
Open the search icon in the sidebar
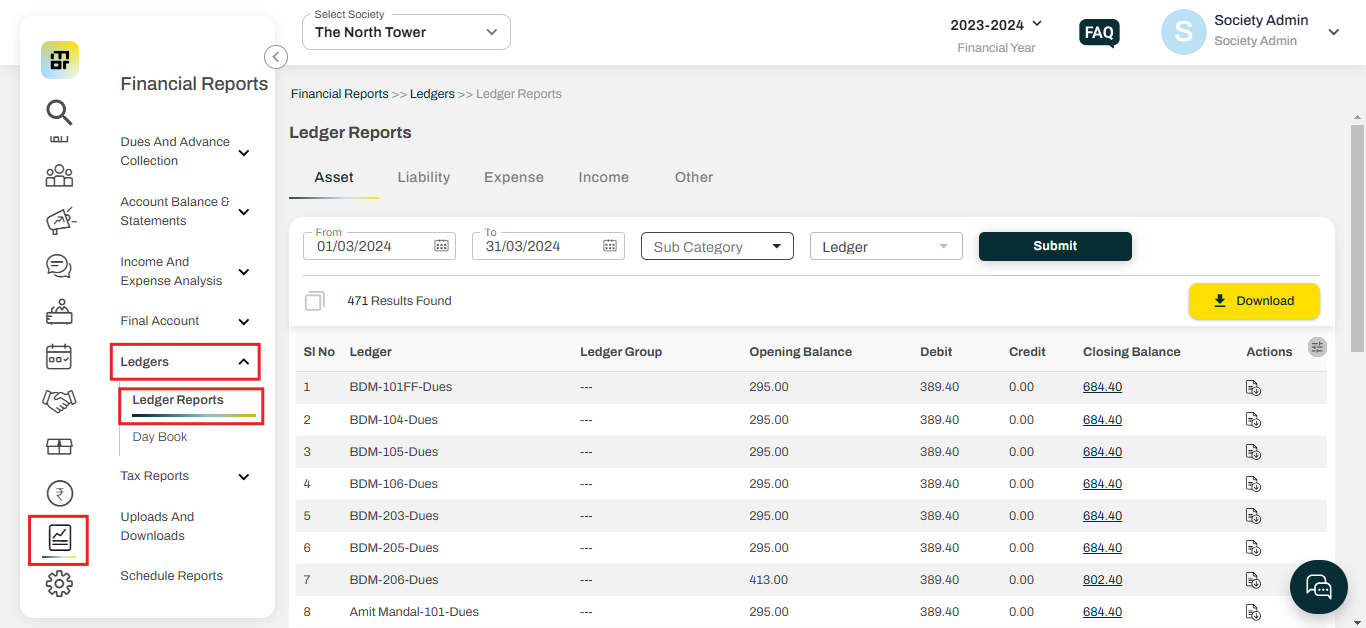click(x=58, y=112)
